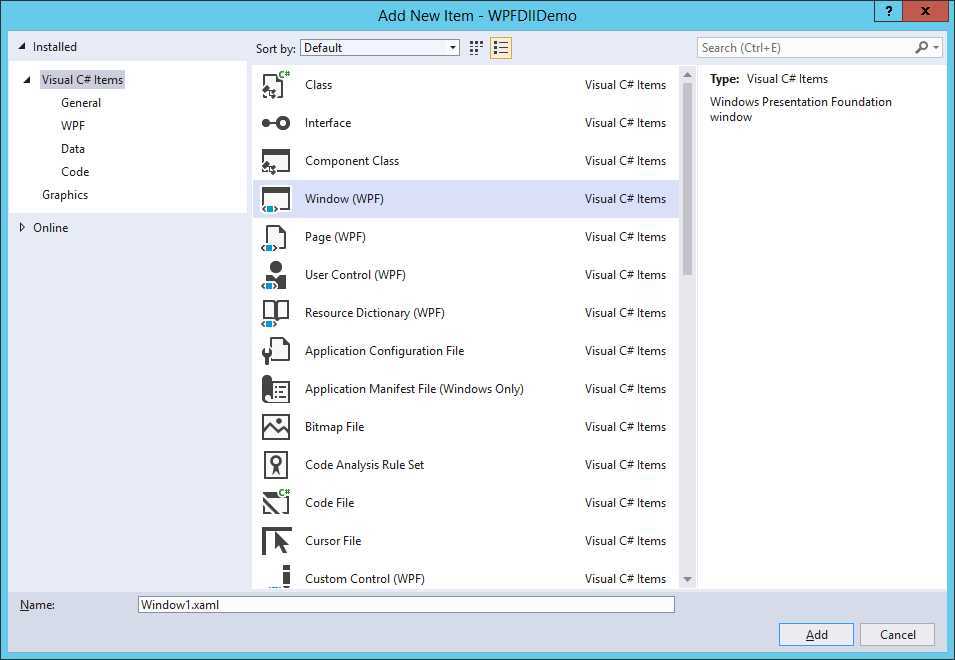Click the Class template icon
The height and width of the screenshot is (660, 955).
[276, 85]
